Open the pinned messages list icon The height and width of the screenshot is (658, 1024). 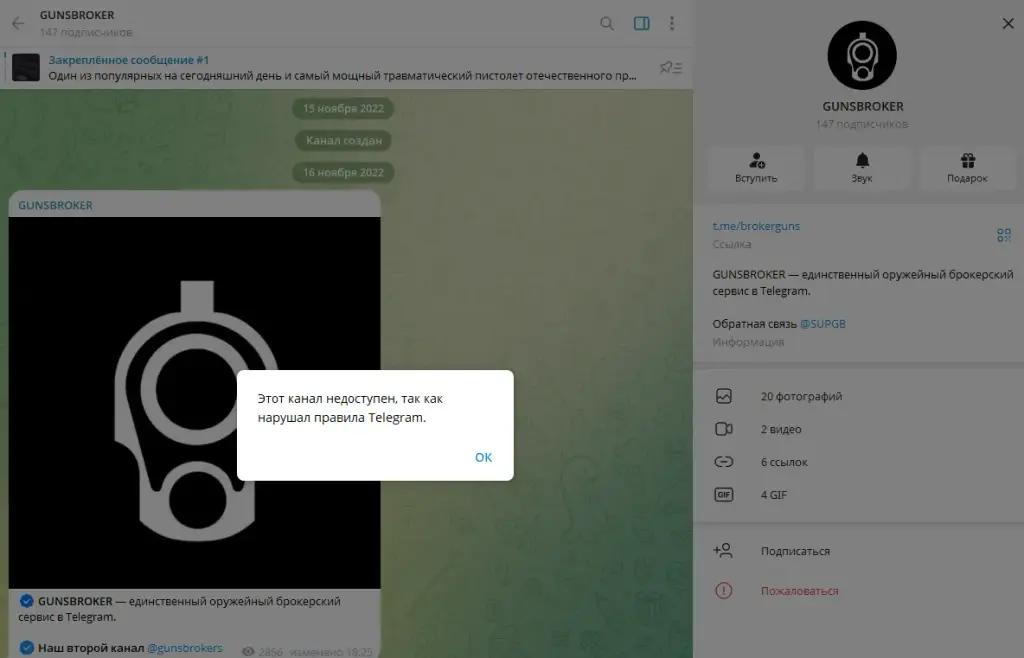[671, 67]
